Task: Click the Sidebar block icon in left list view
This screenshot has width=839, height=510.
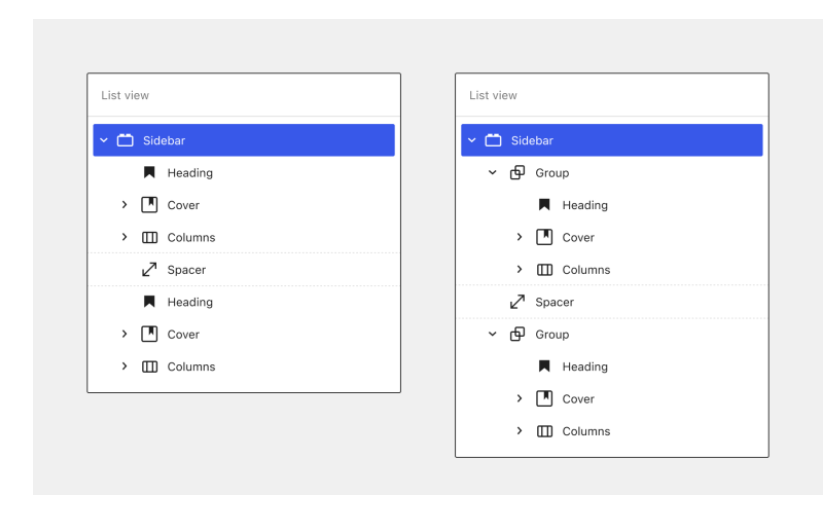Action: tap(126, 140)
